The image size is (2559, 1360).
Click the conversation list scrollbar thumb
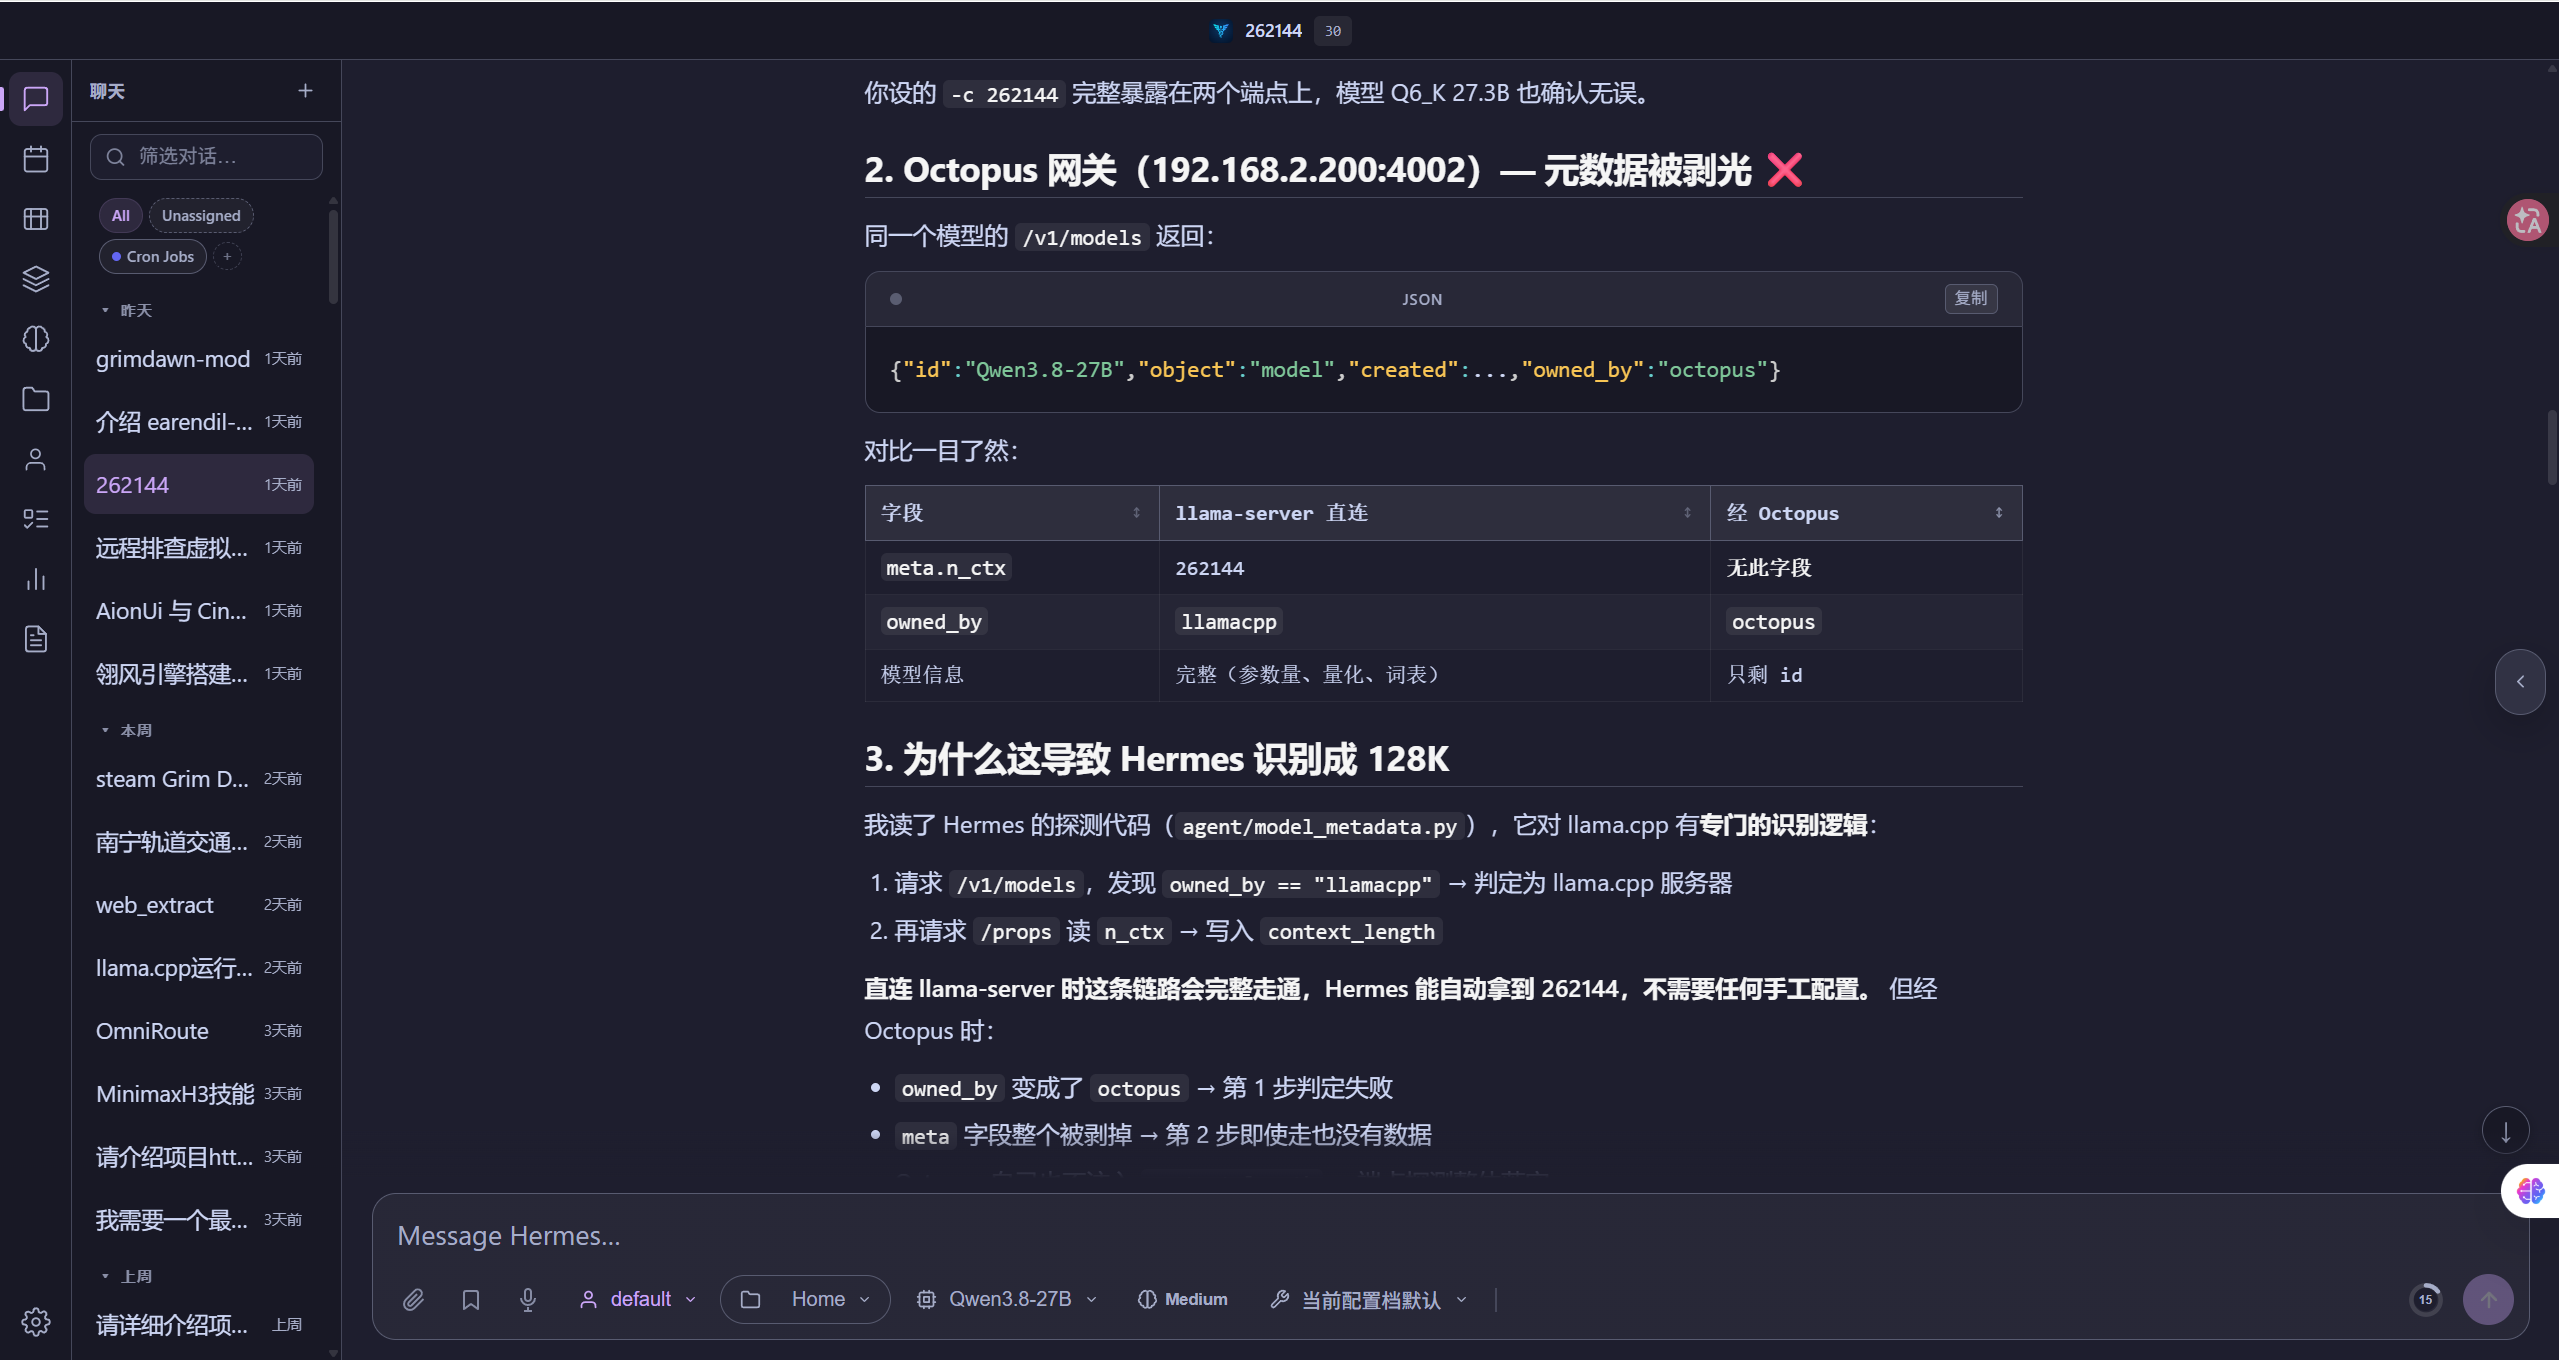click(x=333, y=255)
